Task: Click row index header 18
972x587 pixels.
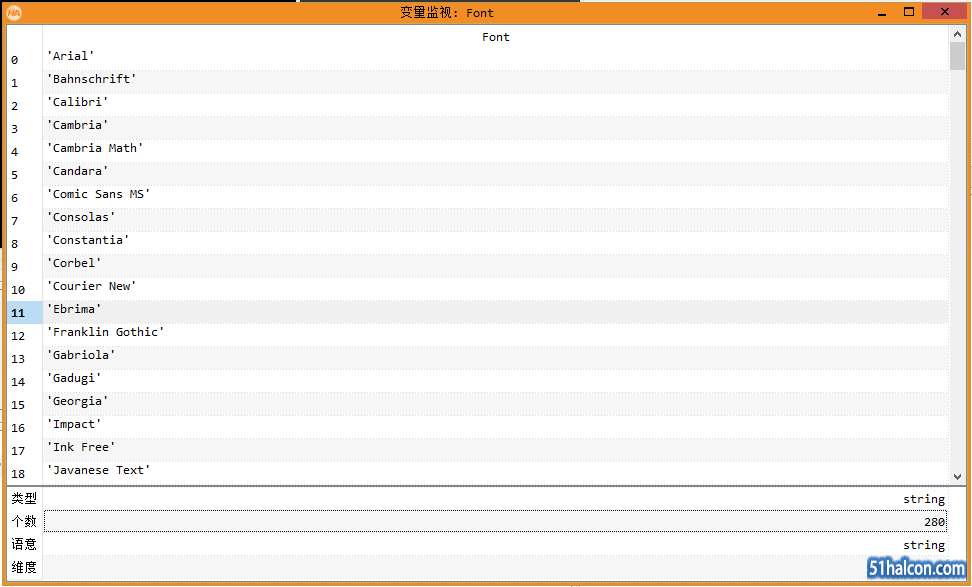Action: [x=25, y=473]
